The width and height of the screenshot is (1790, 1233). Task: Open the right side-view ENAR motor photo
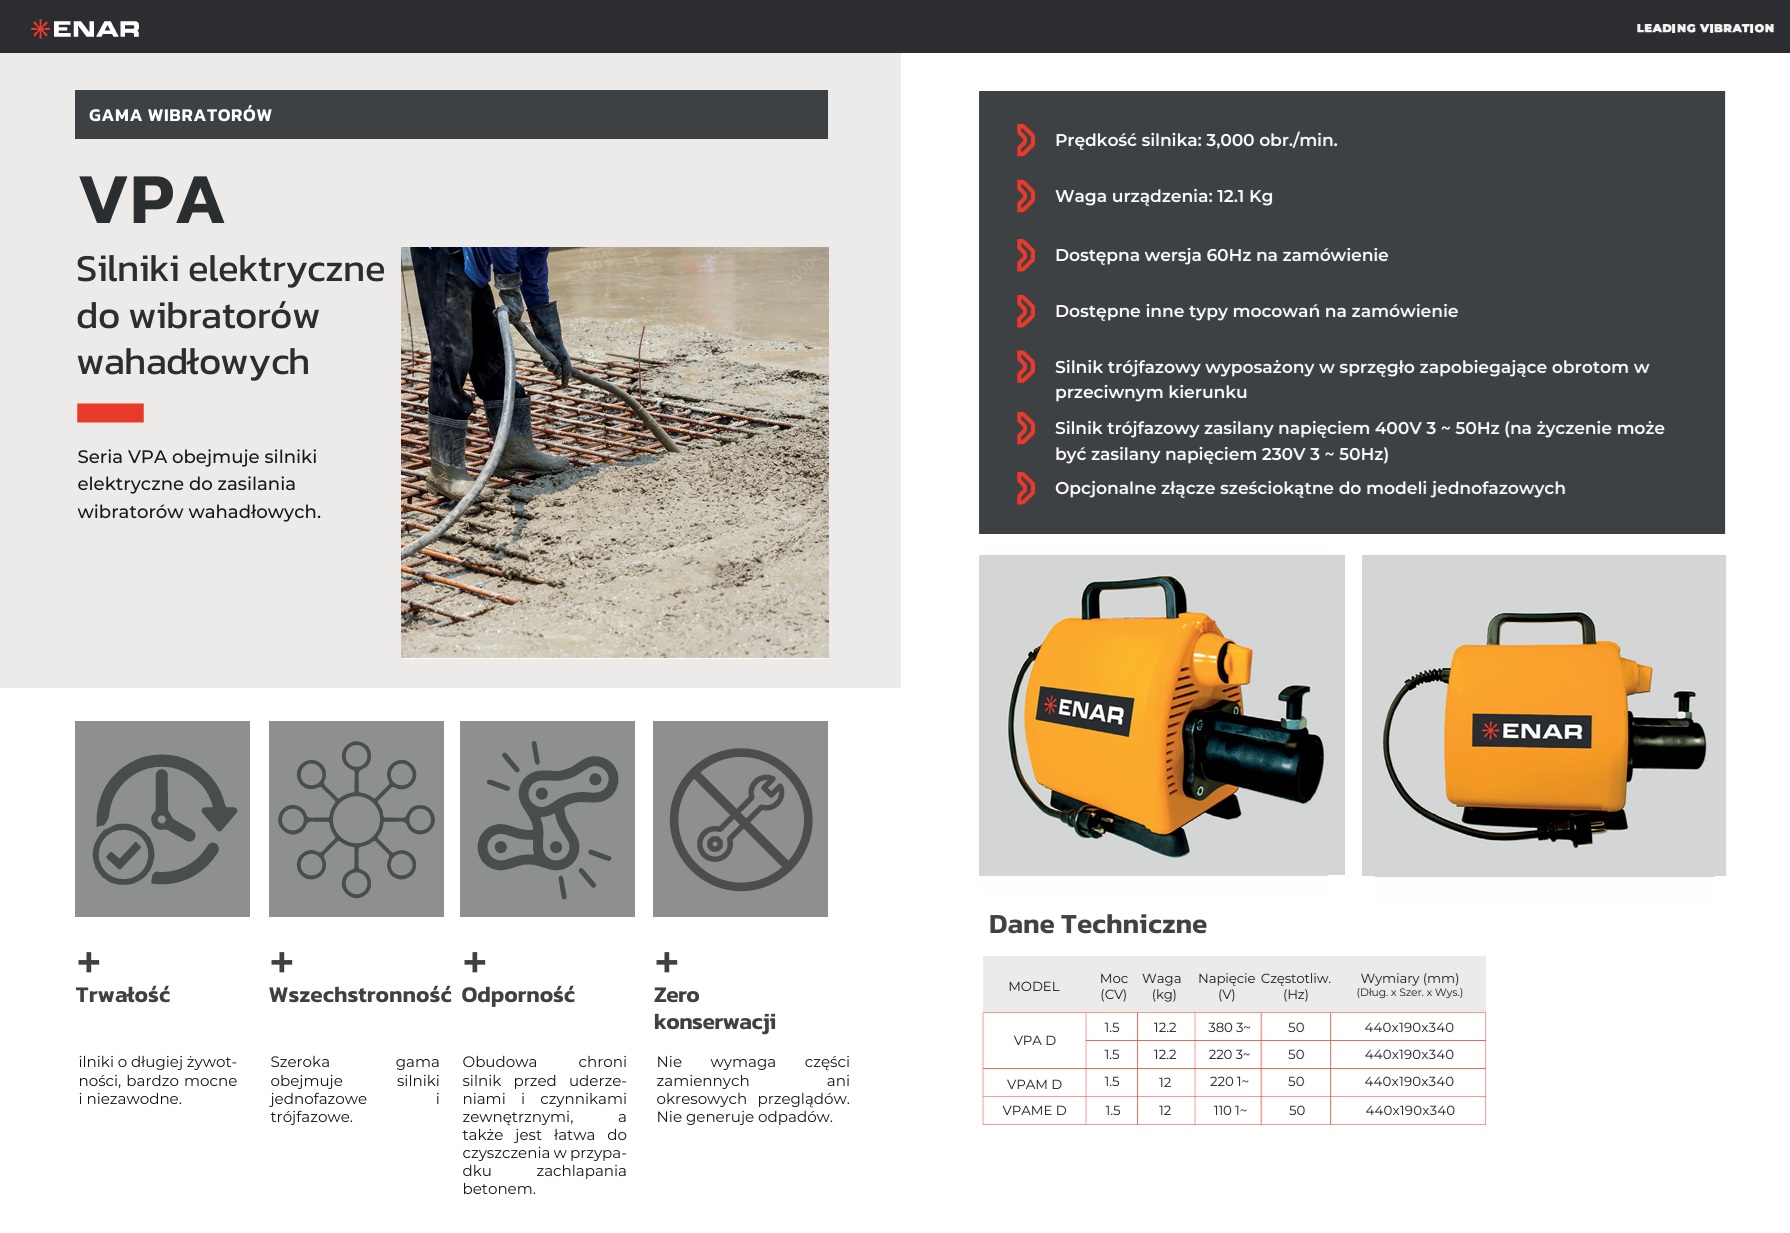pos(1543,715)
